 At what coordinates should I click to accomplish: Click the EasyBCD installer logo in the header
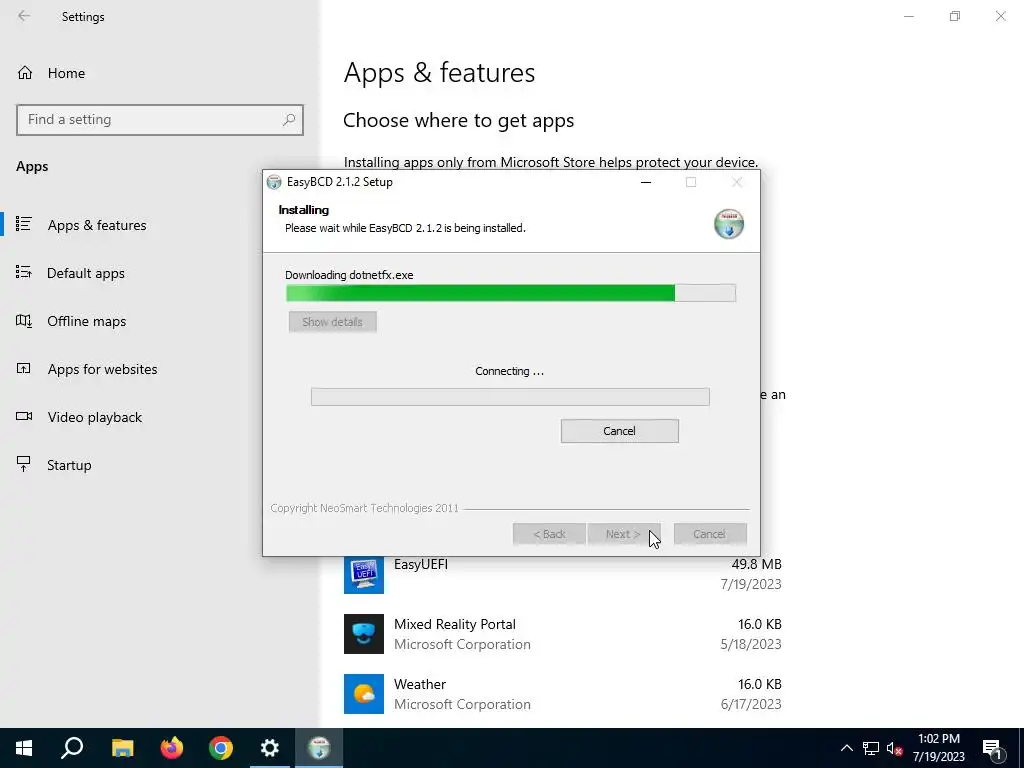[x=729, y=224]
